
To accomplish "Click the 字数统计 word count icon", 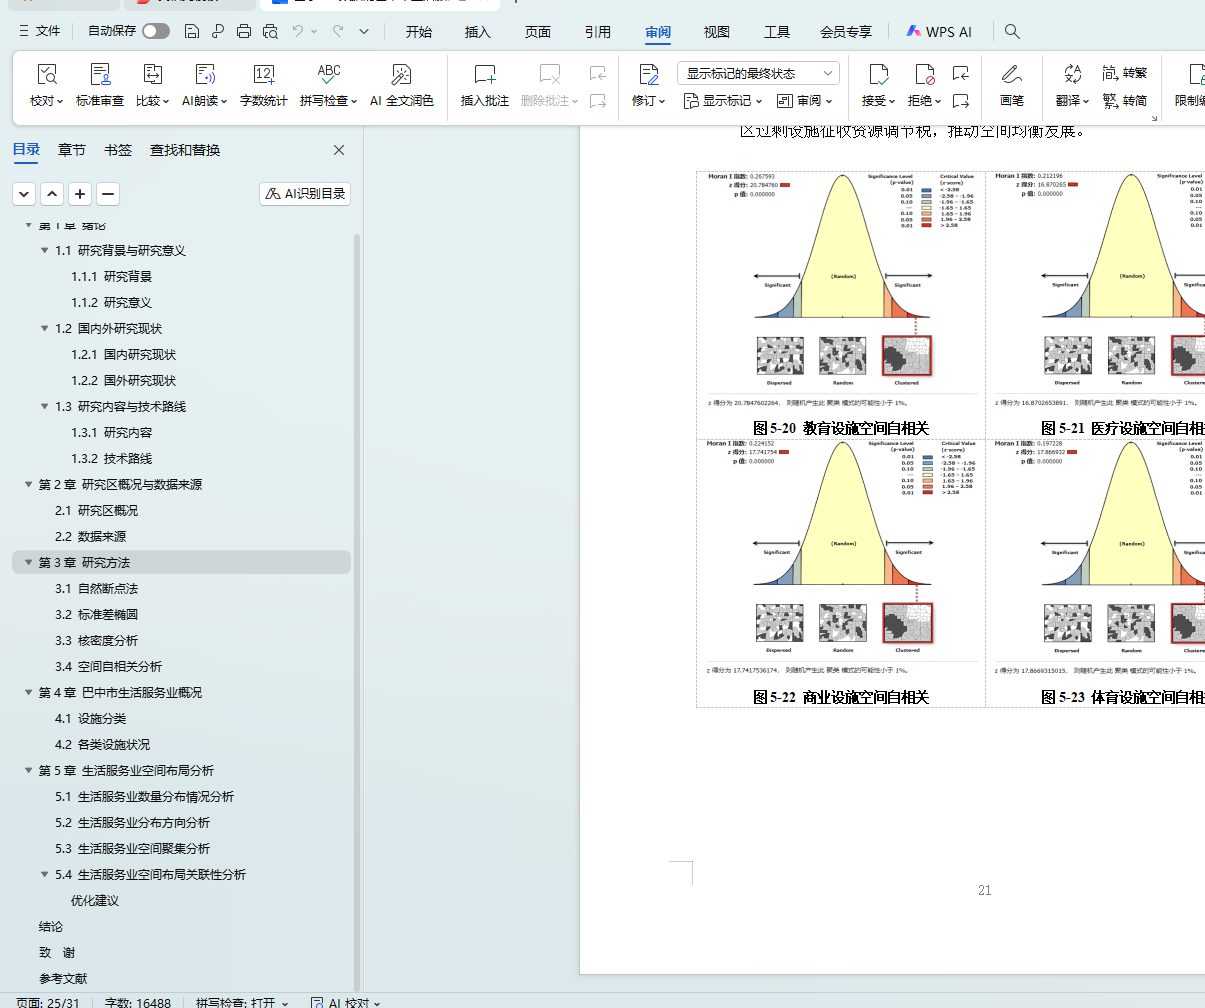I will click(263, 76).
